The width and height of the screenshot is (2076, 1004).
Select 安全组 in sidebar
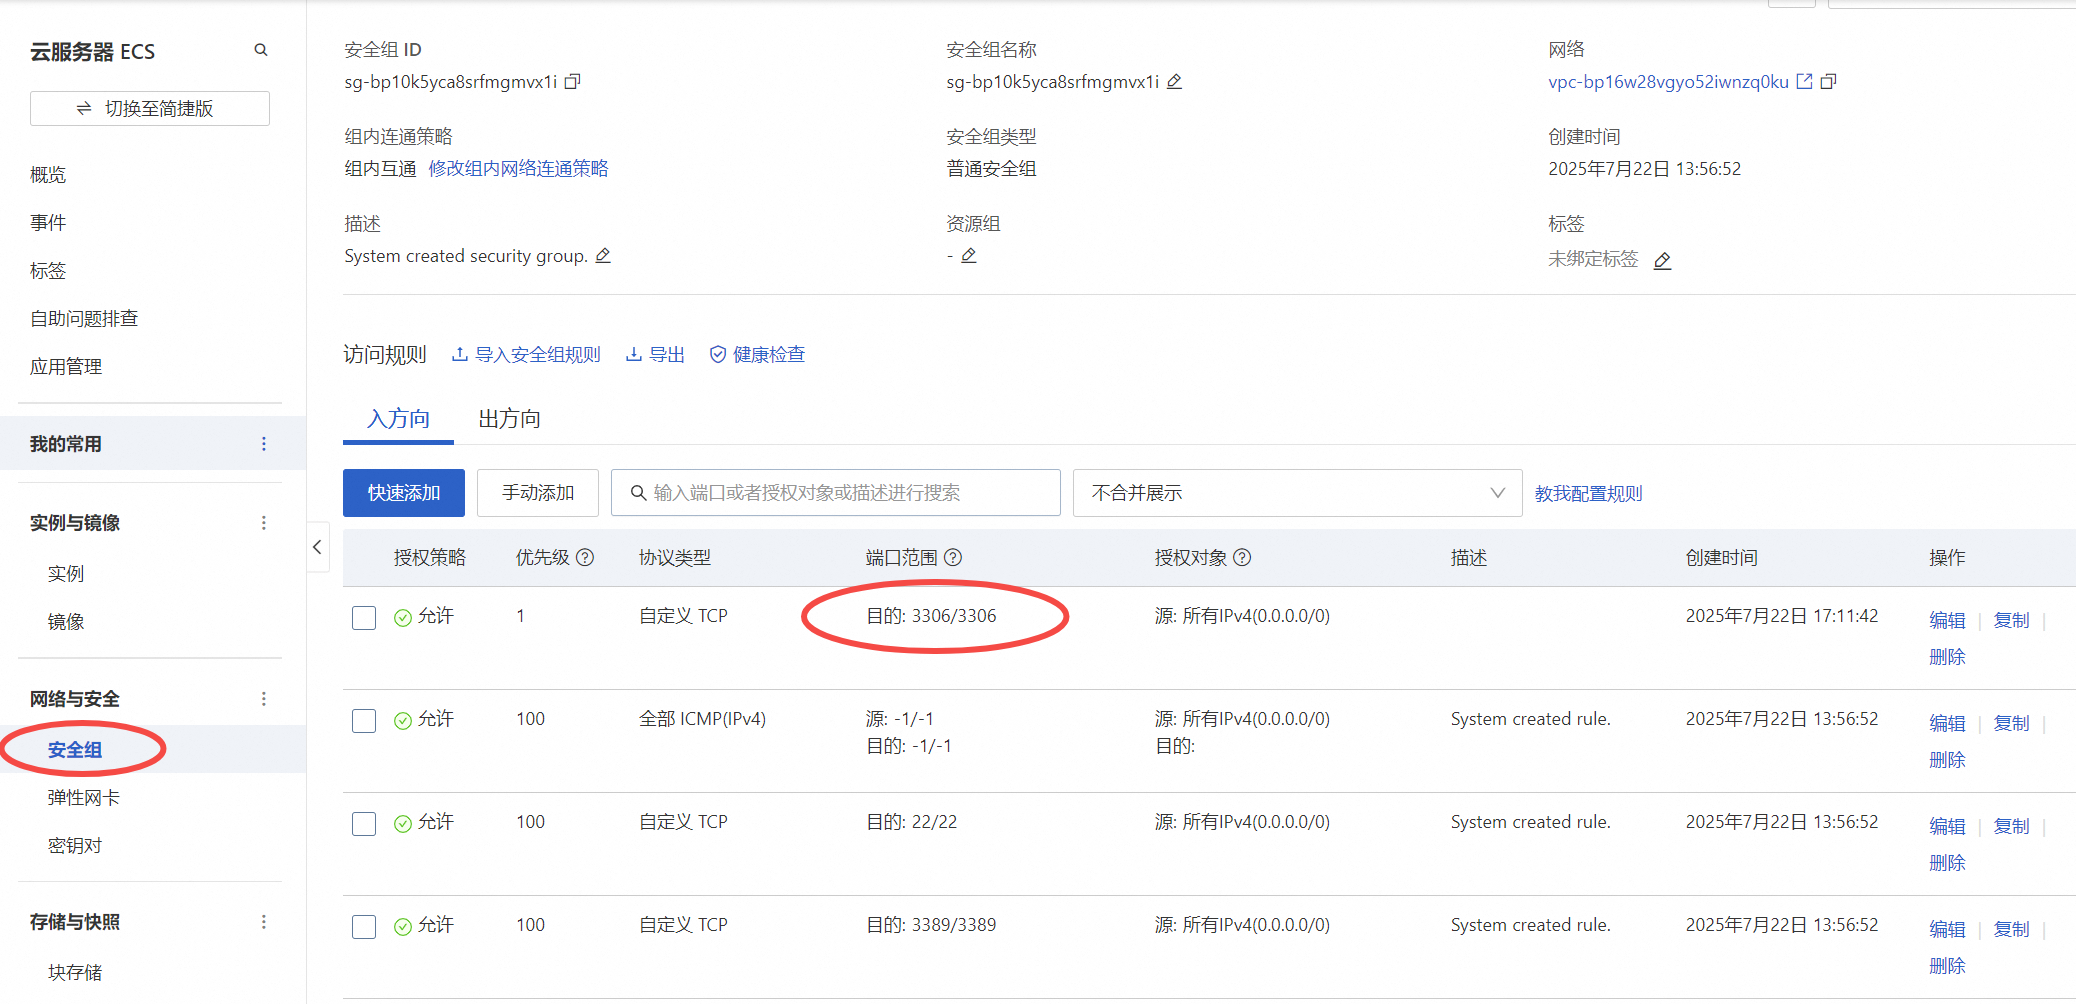click(x=75, y=750)
